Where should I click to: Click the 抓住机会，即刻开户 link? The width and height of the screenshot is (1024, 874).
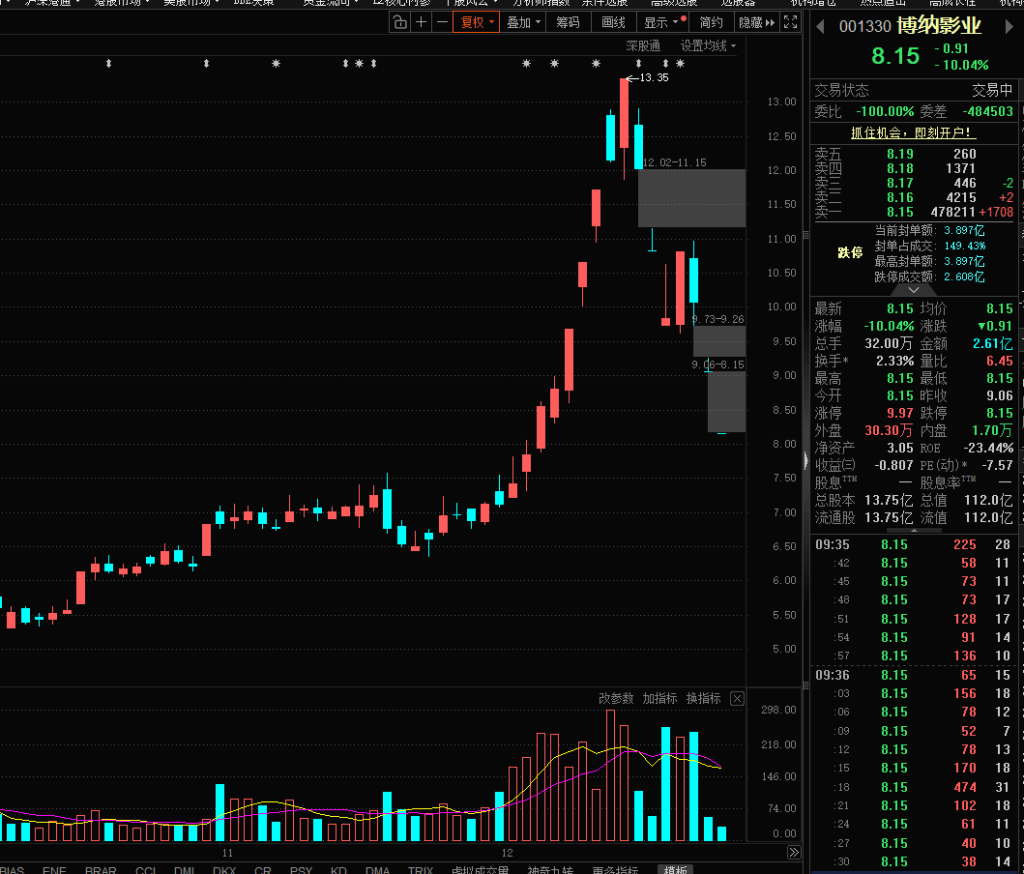pos(911,132)
